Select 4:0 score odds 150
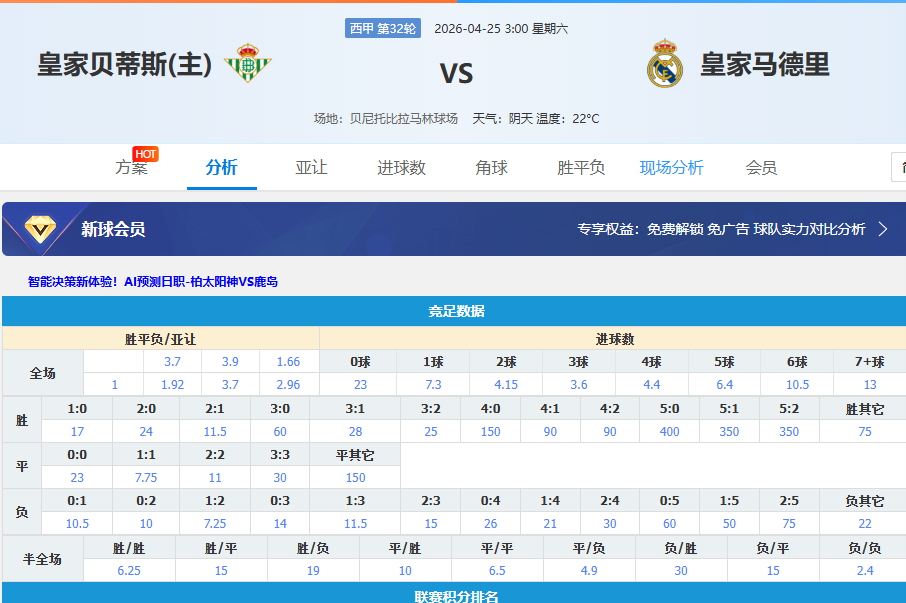906x603 pixels. [x=491, y=431]
